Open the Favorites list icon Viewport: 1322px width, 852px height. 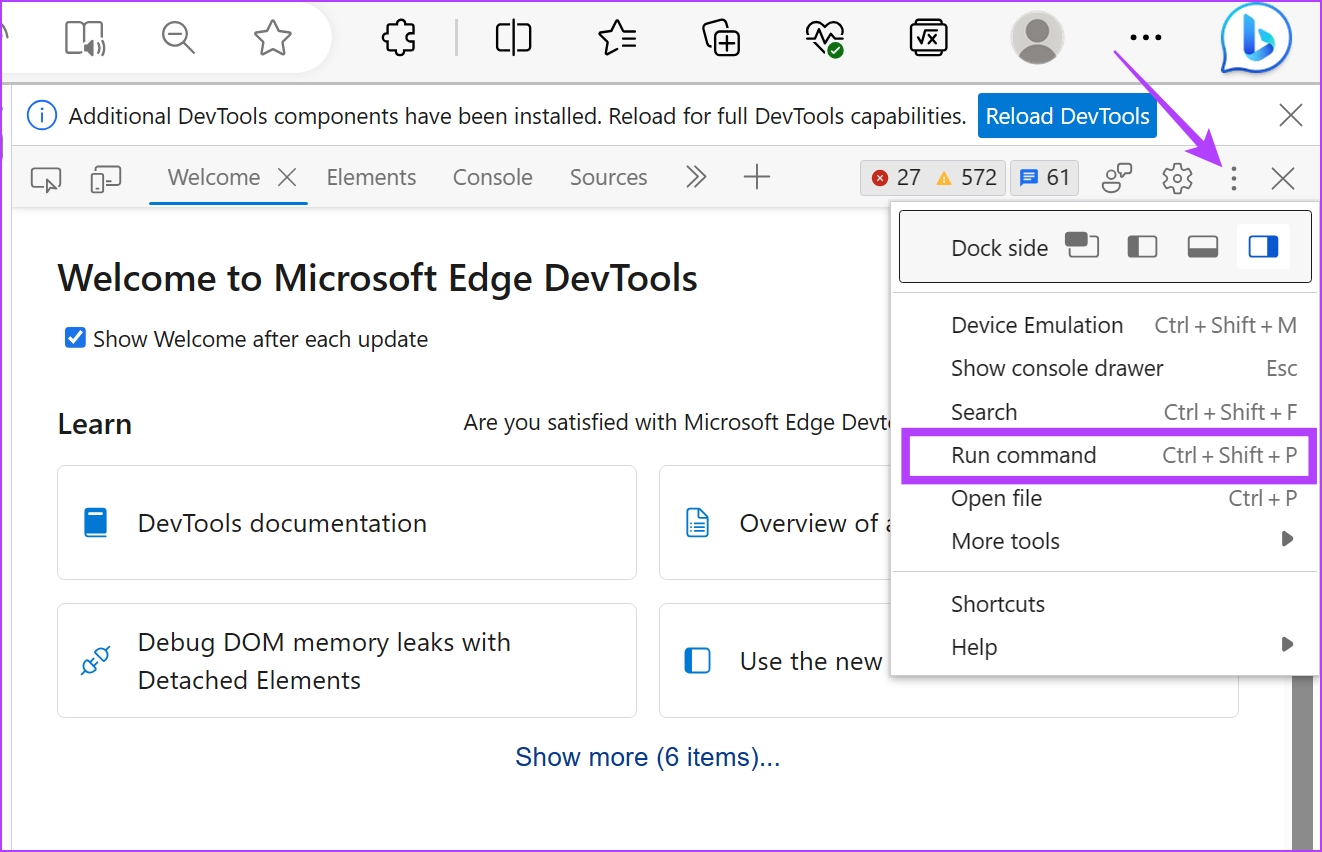pos(617,38)
